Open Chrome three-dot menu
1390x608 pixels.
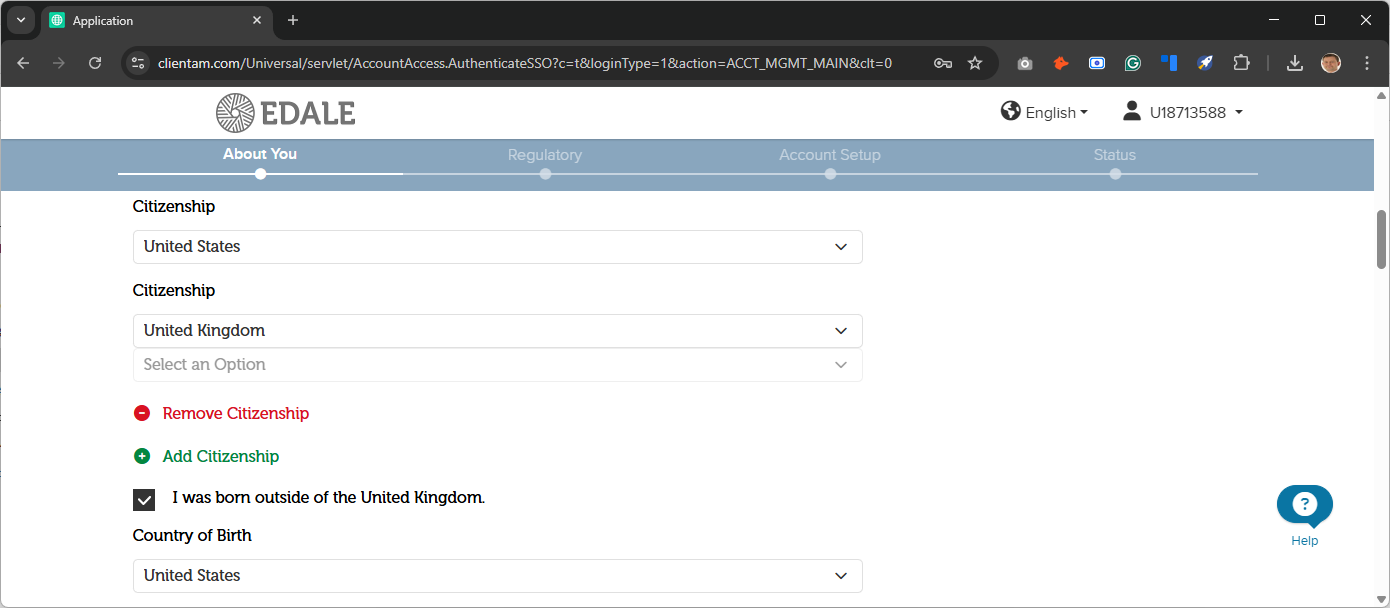click(1367, 63)
